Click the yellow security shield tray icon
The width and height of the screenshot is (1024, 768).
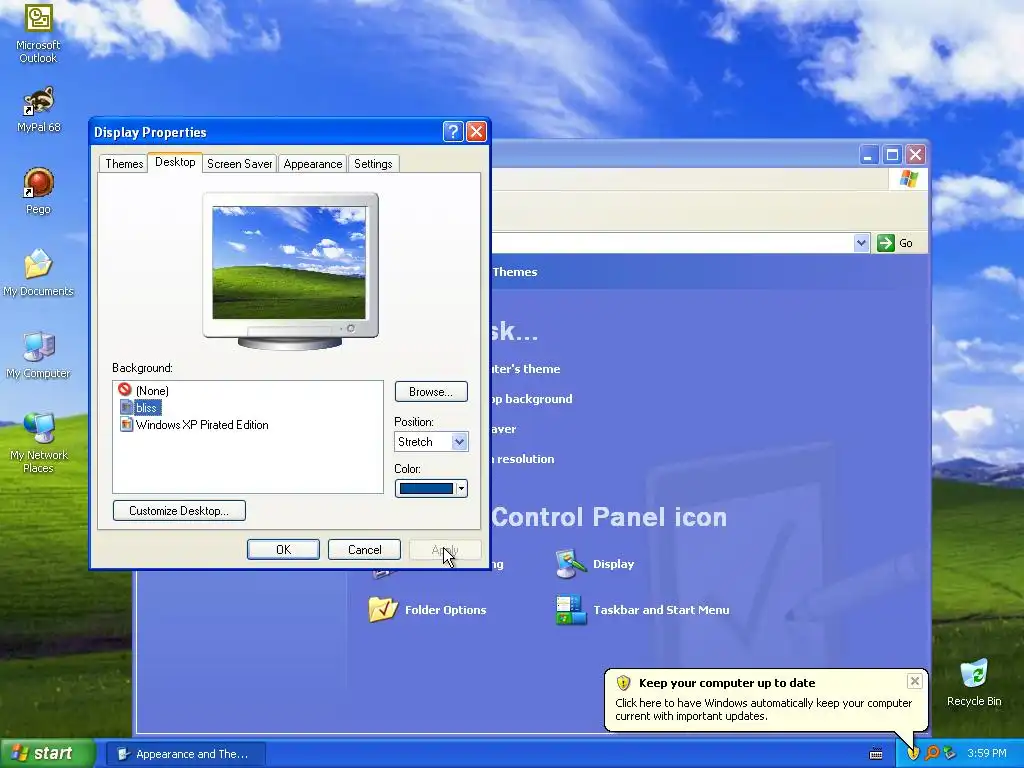(x=913, y=754)
